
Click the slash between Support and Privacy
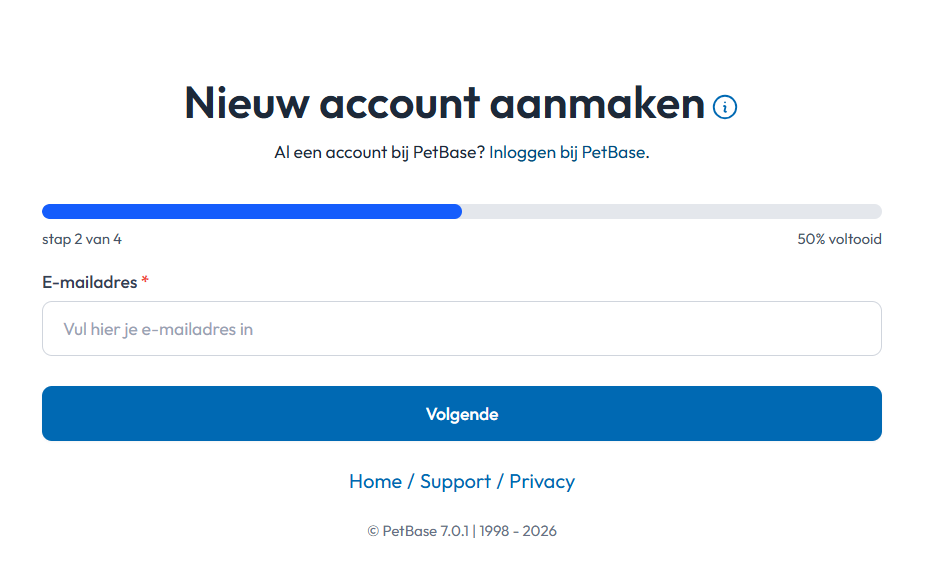pyautogui.click(x=500, y=482)
